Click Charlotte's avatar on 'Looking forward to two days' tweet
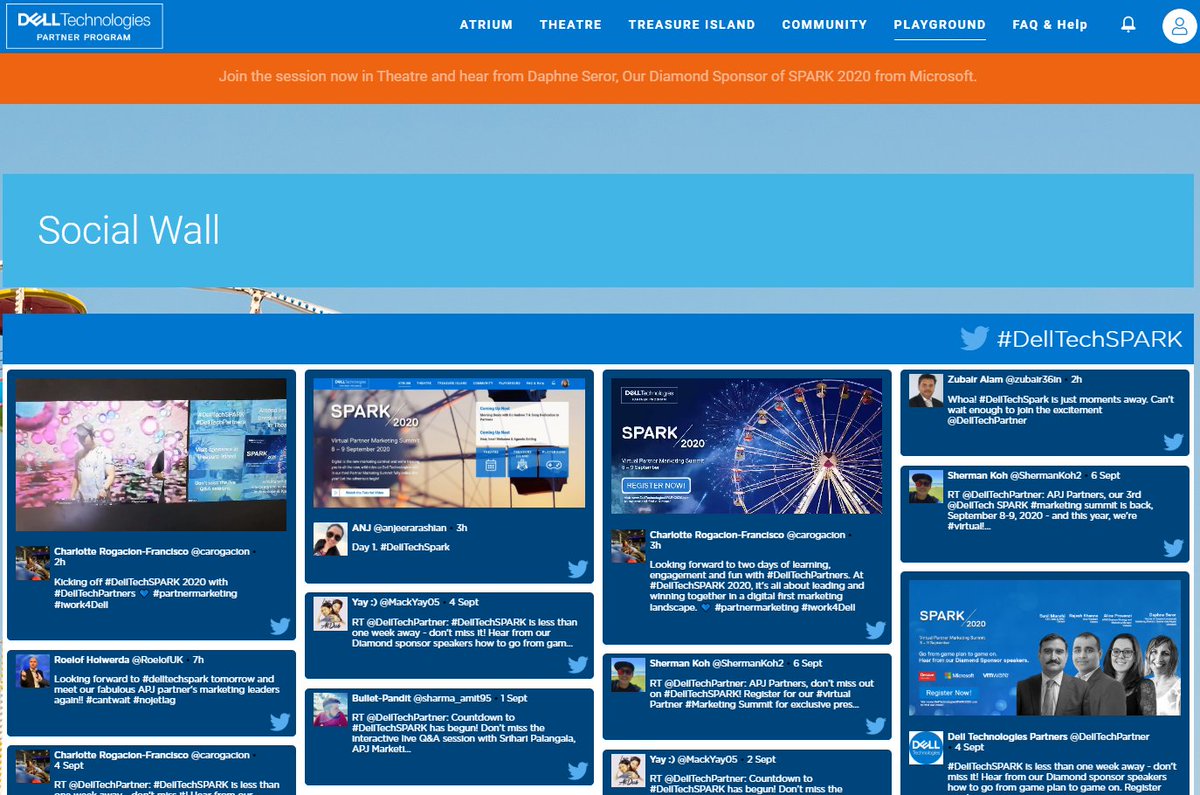1200x795 pixels. tap(628, 547)
